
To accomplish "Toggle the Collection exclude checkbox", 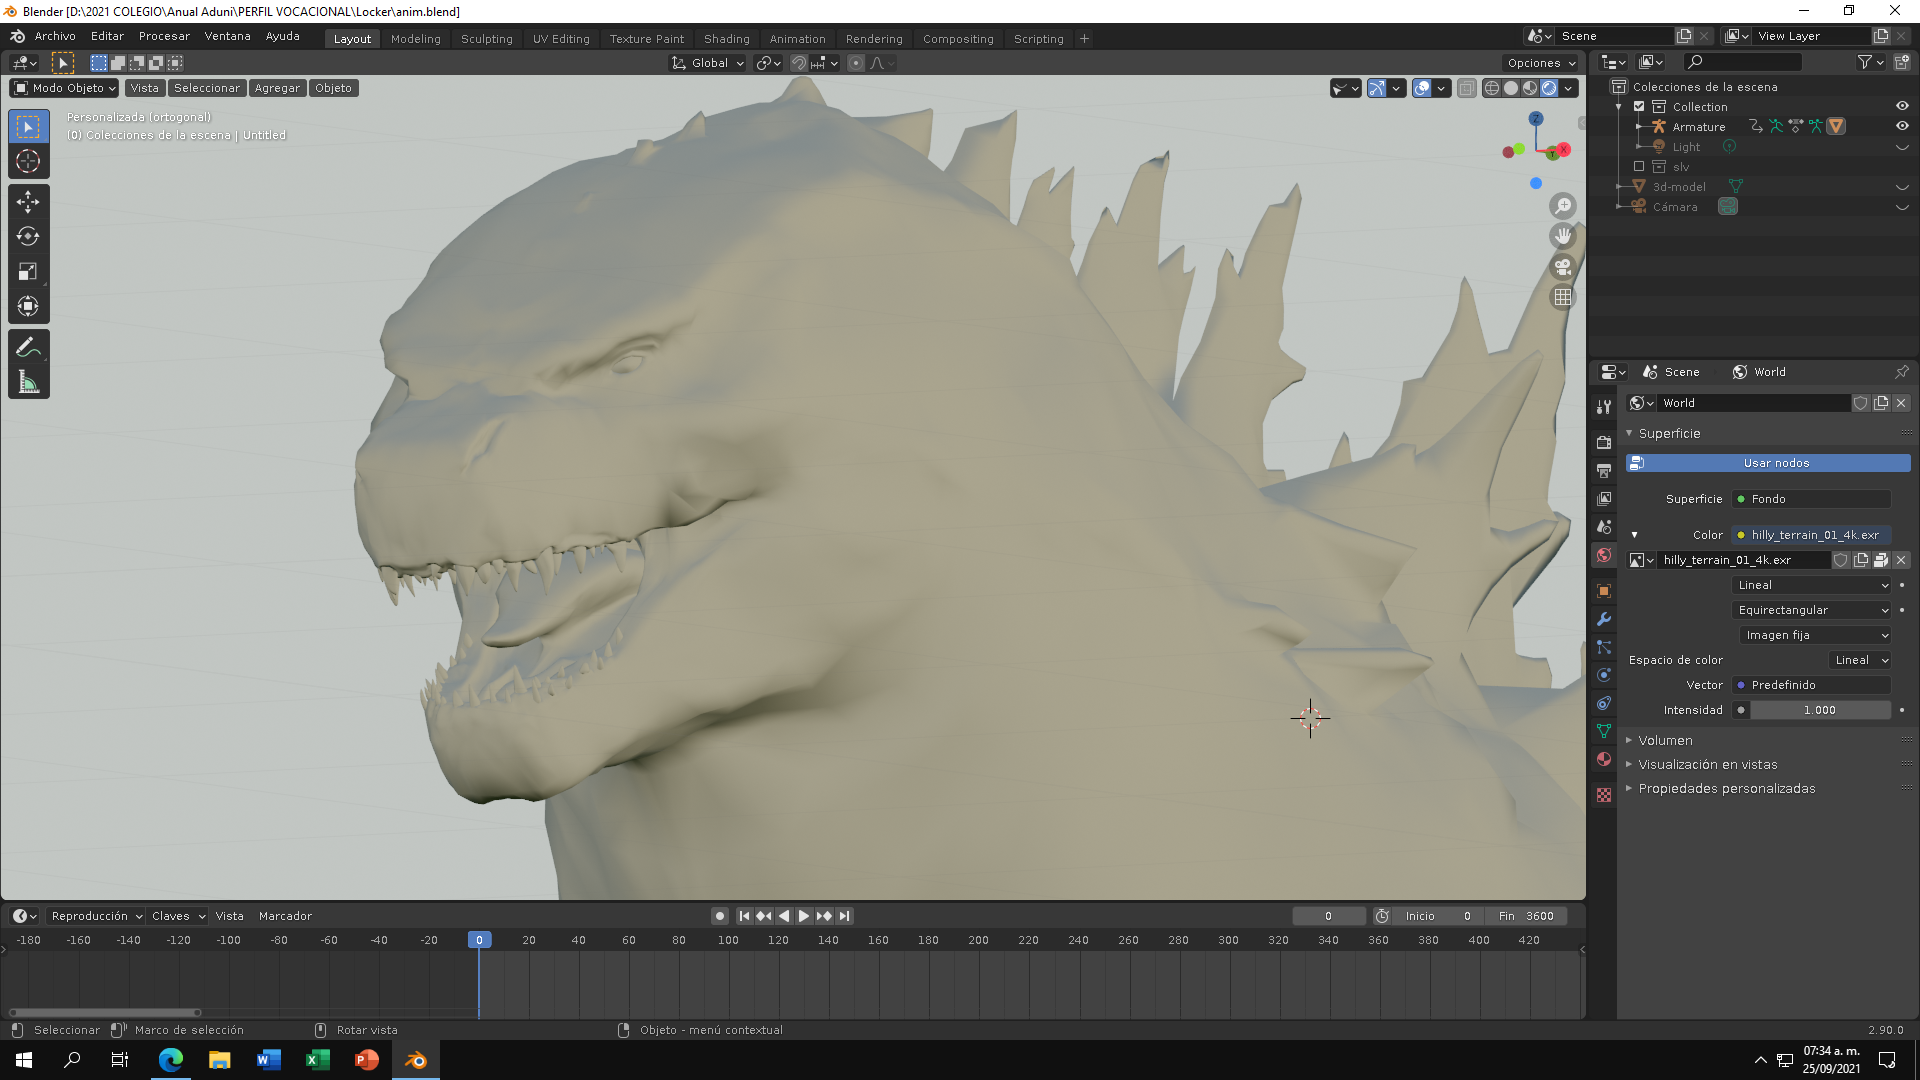I will 1639,106.
